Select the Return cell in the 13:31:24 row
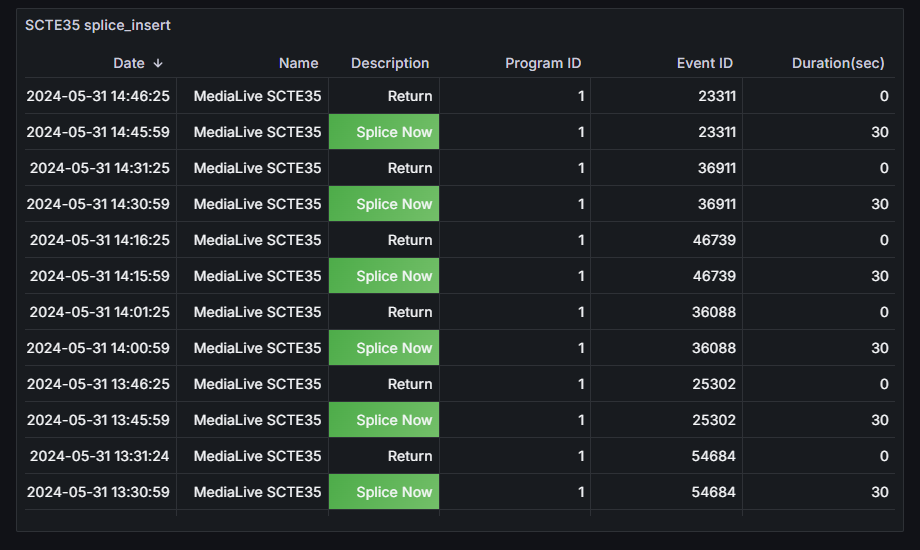Viewport: 920px width, 550px height. [410, 456]
